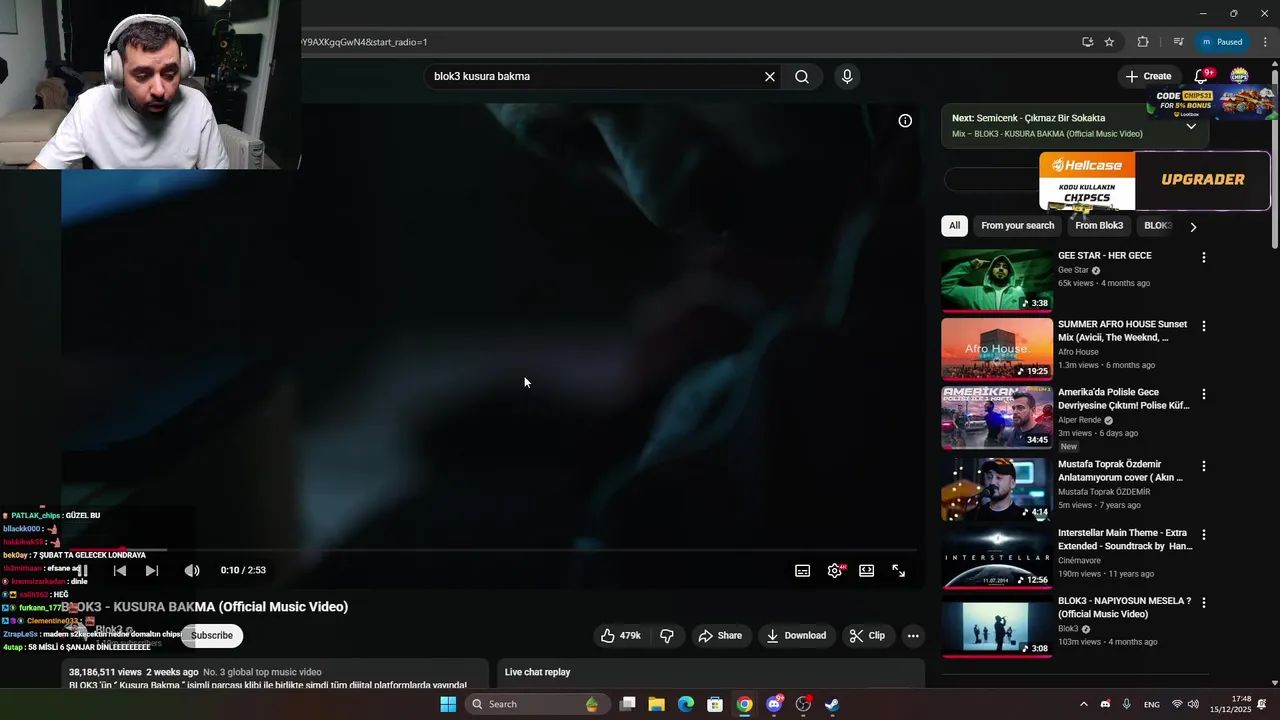Dislike the video

(667, 636)
